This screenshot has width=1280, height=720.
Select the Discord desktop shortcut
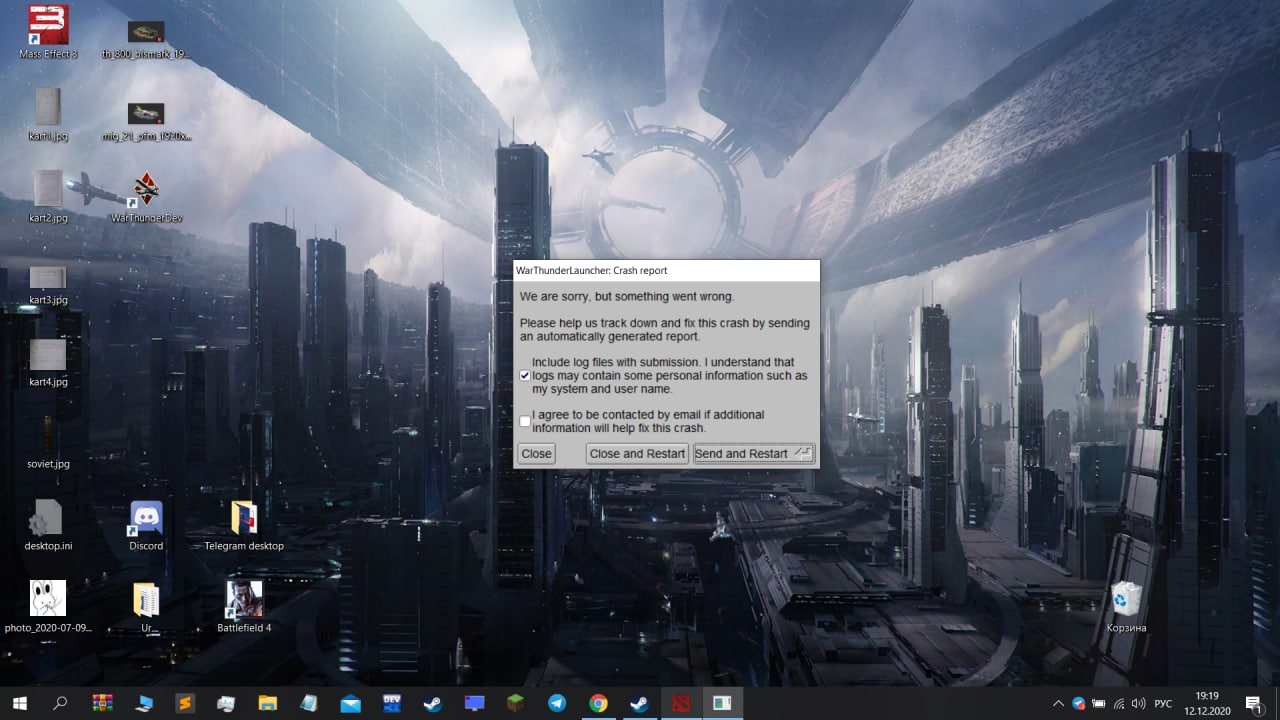(x=146, y=525)
